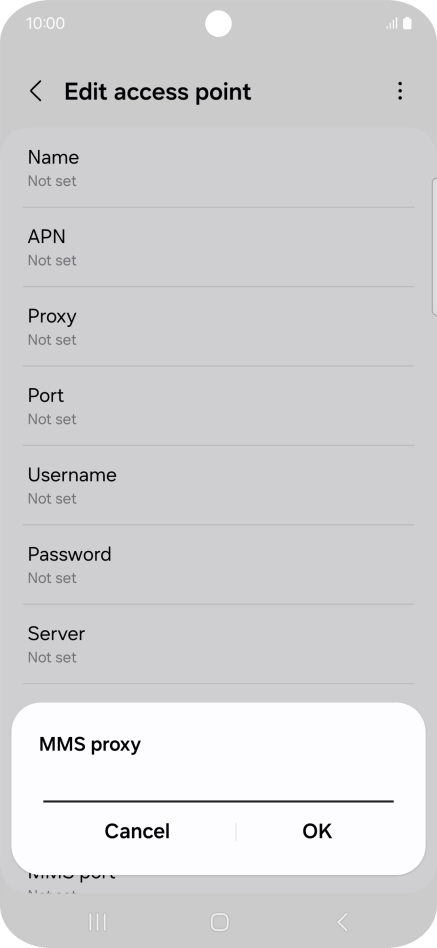Image resolution: width=437 pixels, height=948 pixels.
Task: Select the Server setting row
Action: [218, 644]
